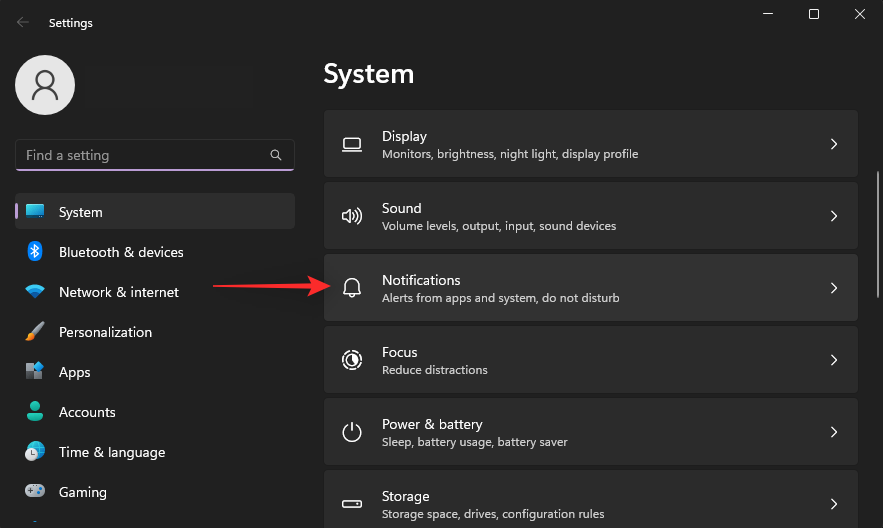Select System in the navigation list
Viewport: 883px width, 528px height.
(x=80, y=212)
